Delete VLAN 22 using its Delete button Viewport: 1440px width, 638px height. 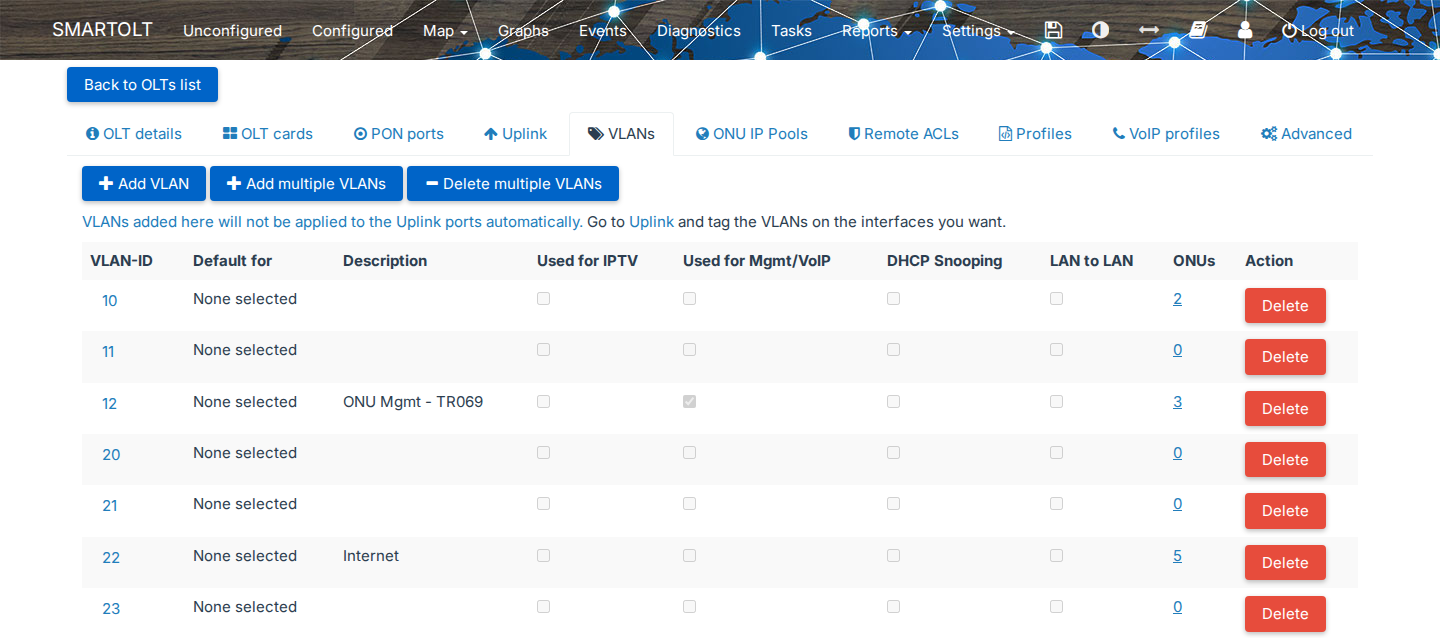click(x=1285, y=562)
